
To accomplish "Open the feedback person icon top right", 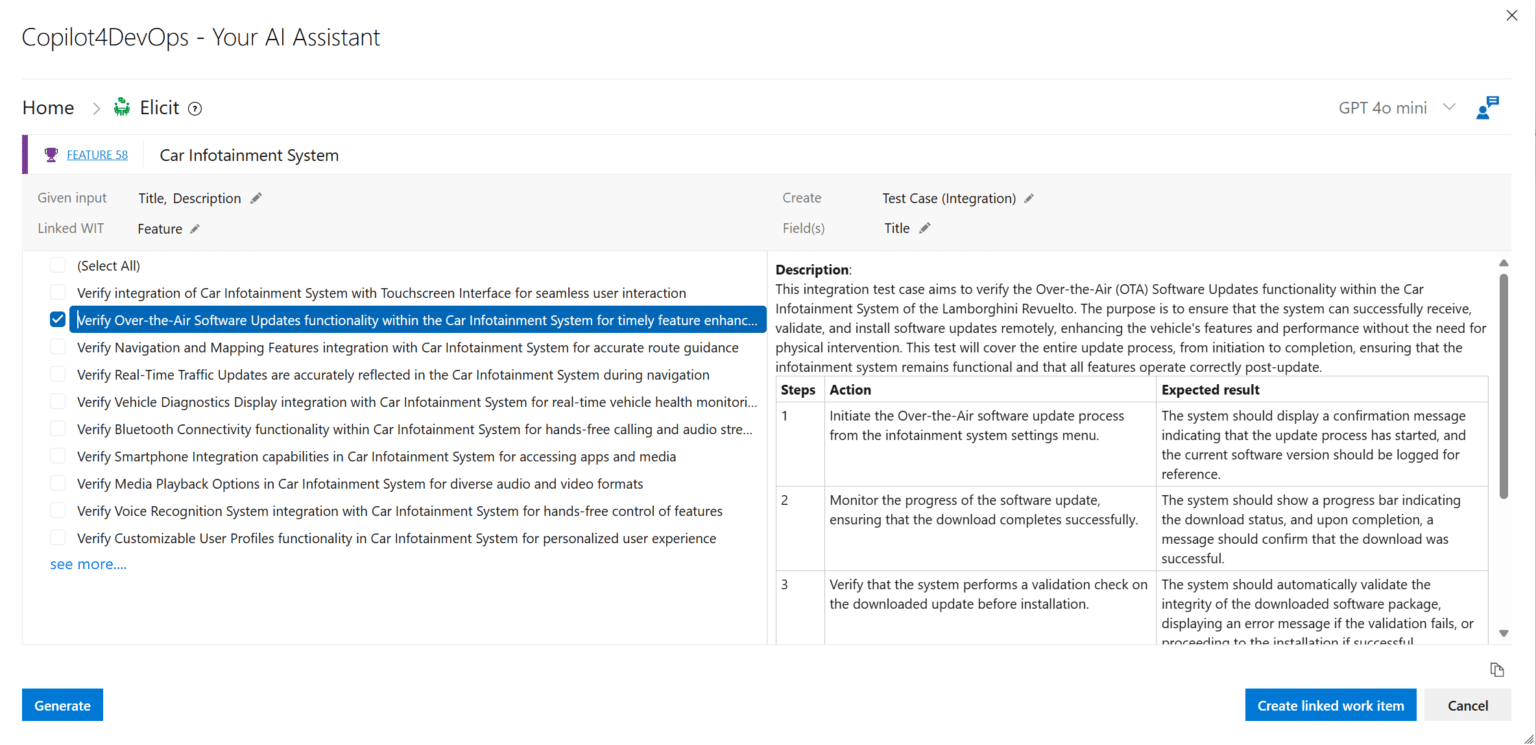I will click(x=1487, y=107).
